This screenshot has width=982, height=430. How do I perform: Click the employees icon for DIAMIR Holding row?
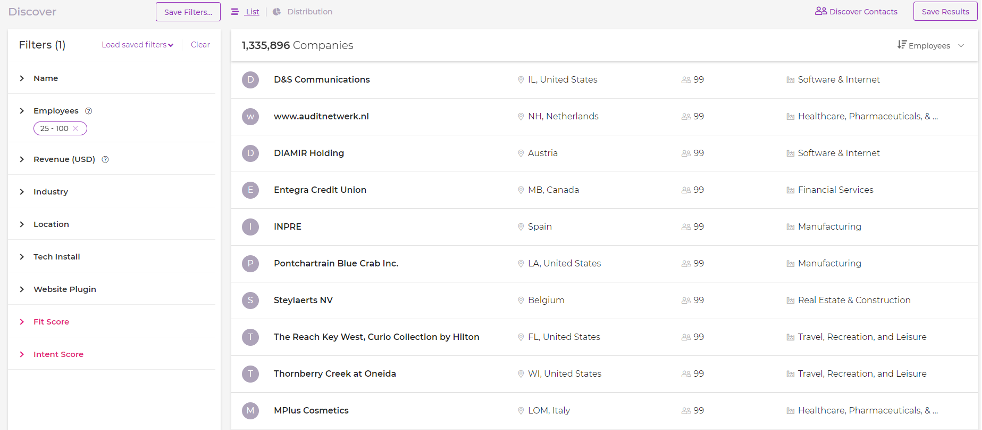tap(686, 153)
